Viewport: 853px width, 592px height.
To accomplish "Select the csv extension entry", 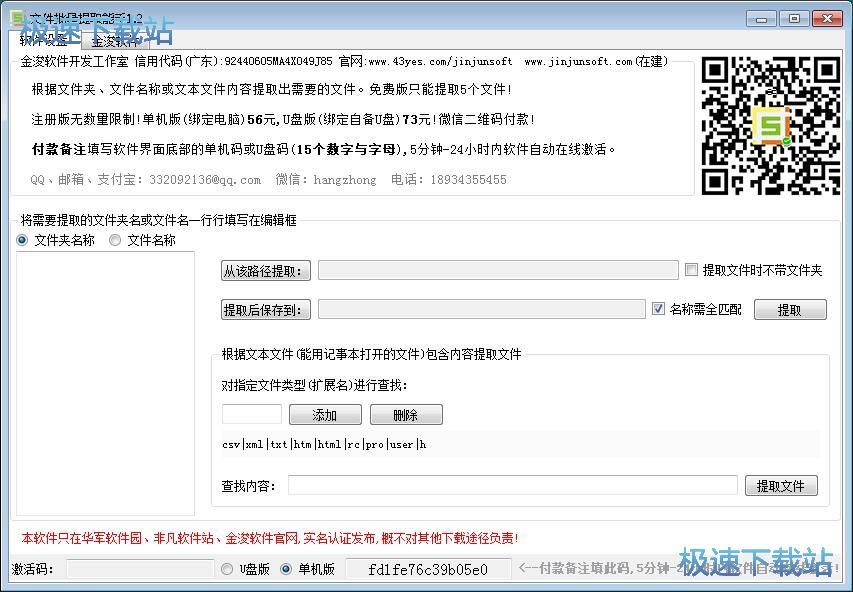I will (231, 445).
